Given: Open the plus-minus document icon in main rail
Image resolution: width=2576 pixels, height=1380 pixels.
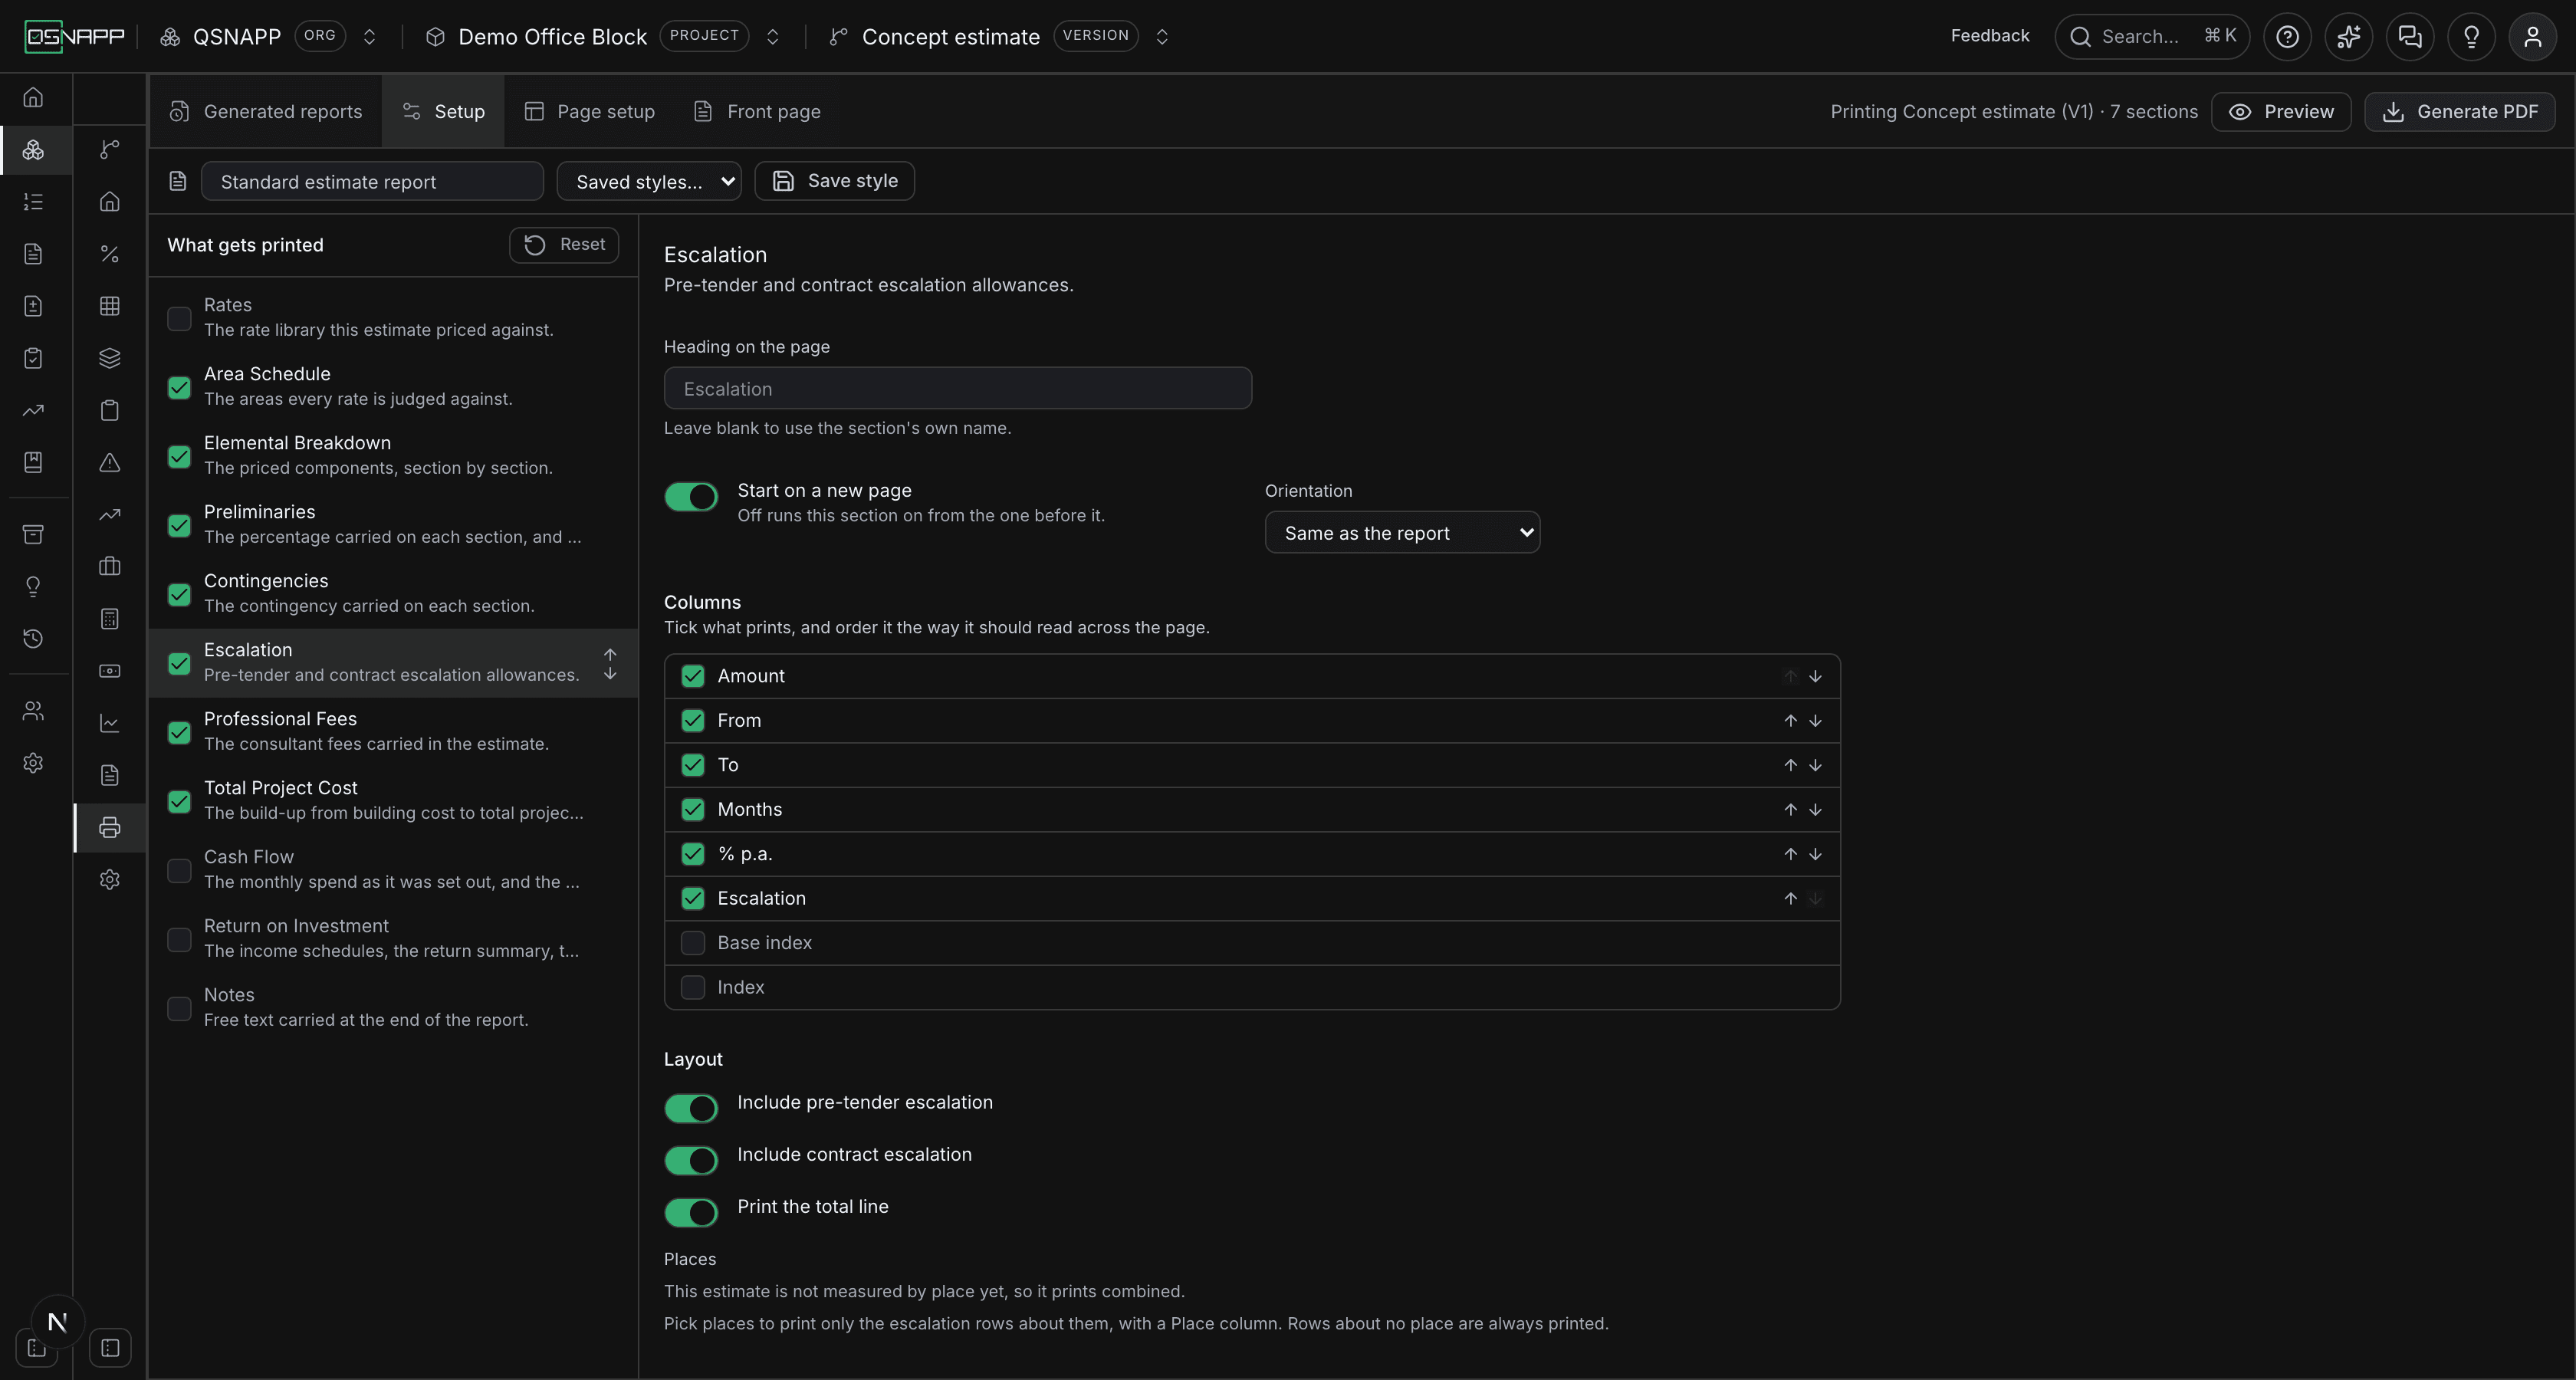Looking at the screenshot, I should coord(33,306).
